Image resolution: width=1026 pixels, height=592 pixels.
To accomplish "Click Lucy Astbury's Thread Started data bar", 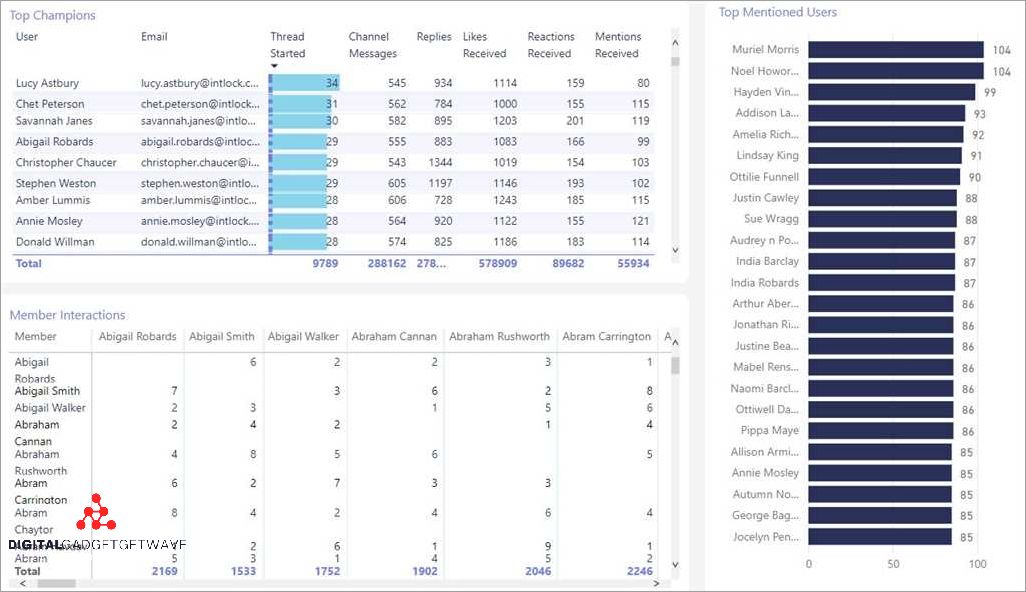I will 304,84.
